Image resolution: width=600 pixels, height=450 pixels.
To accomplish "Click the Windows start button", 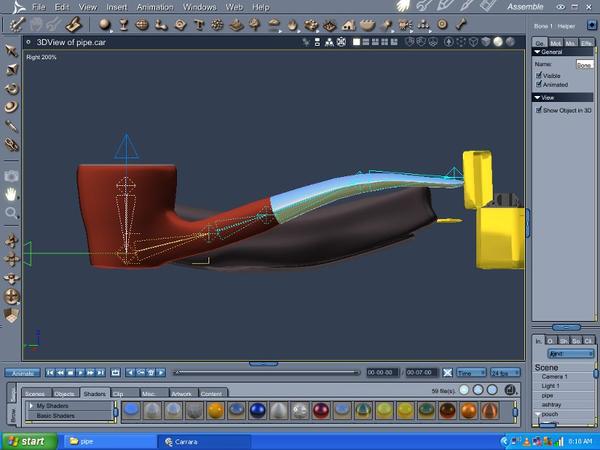I will tap(29, 442).
